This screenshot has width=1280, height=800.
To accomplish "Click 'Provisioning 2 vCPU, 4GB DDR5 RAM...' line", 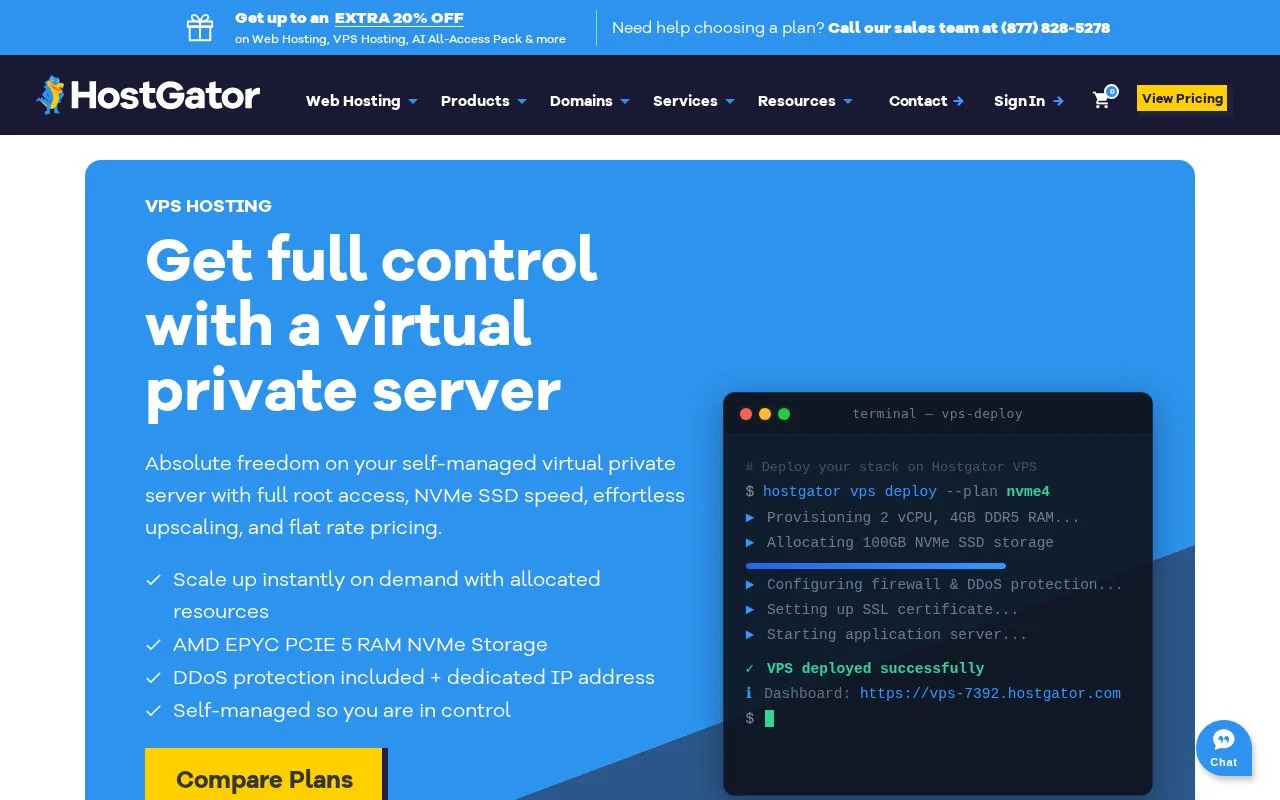I will tap(923, 518).
